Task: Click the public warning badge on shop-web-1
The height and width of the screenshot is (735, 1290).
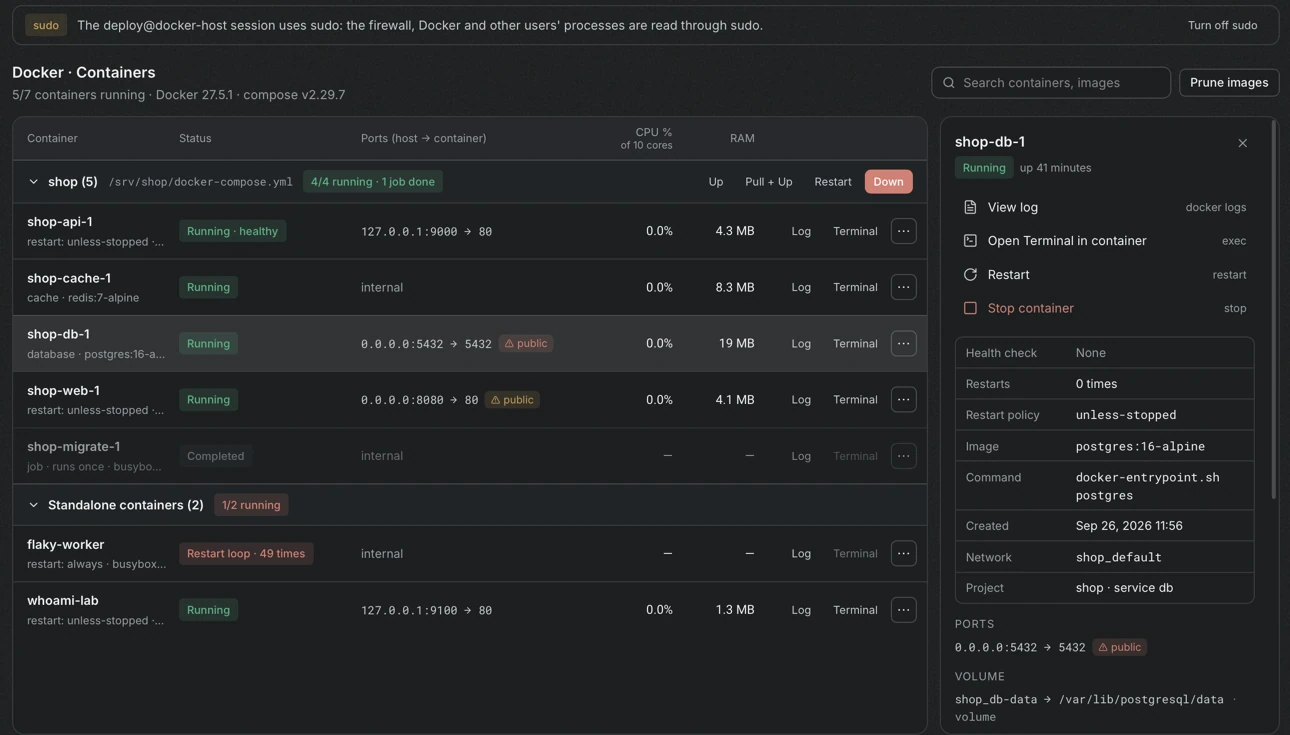Action: [x=512, y=400]
